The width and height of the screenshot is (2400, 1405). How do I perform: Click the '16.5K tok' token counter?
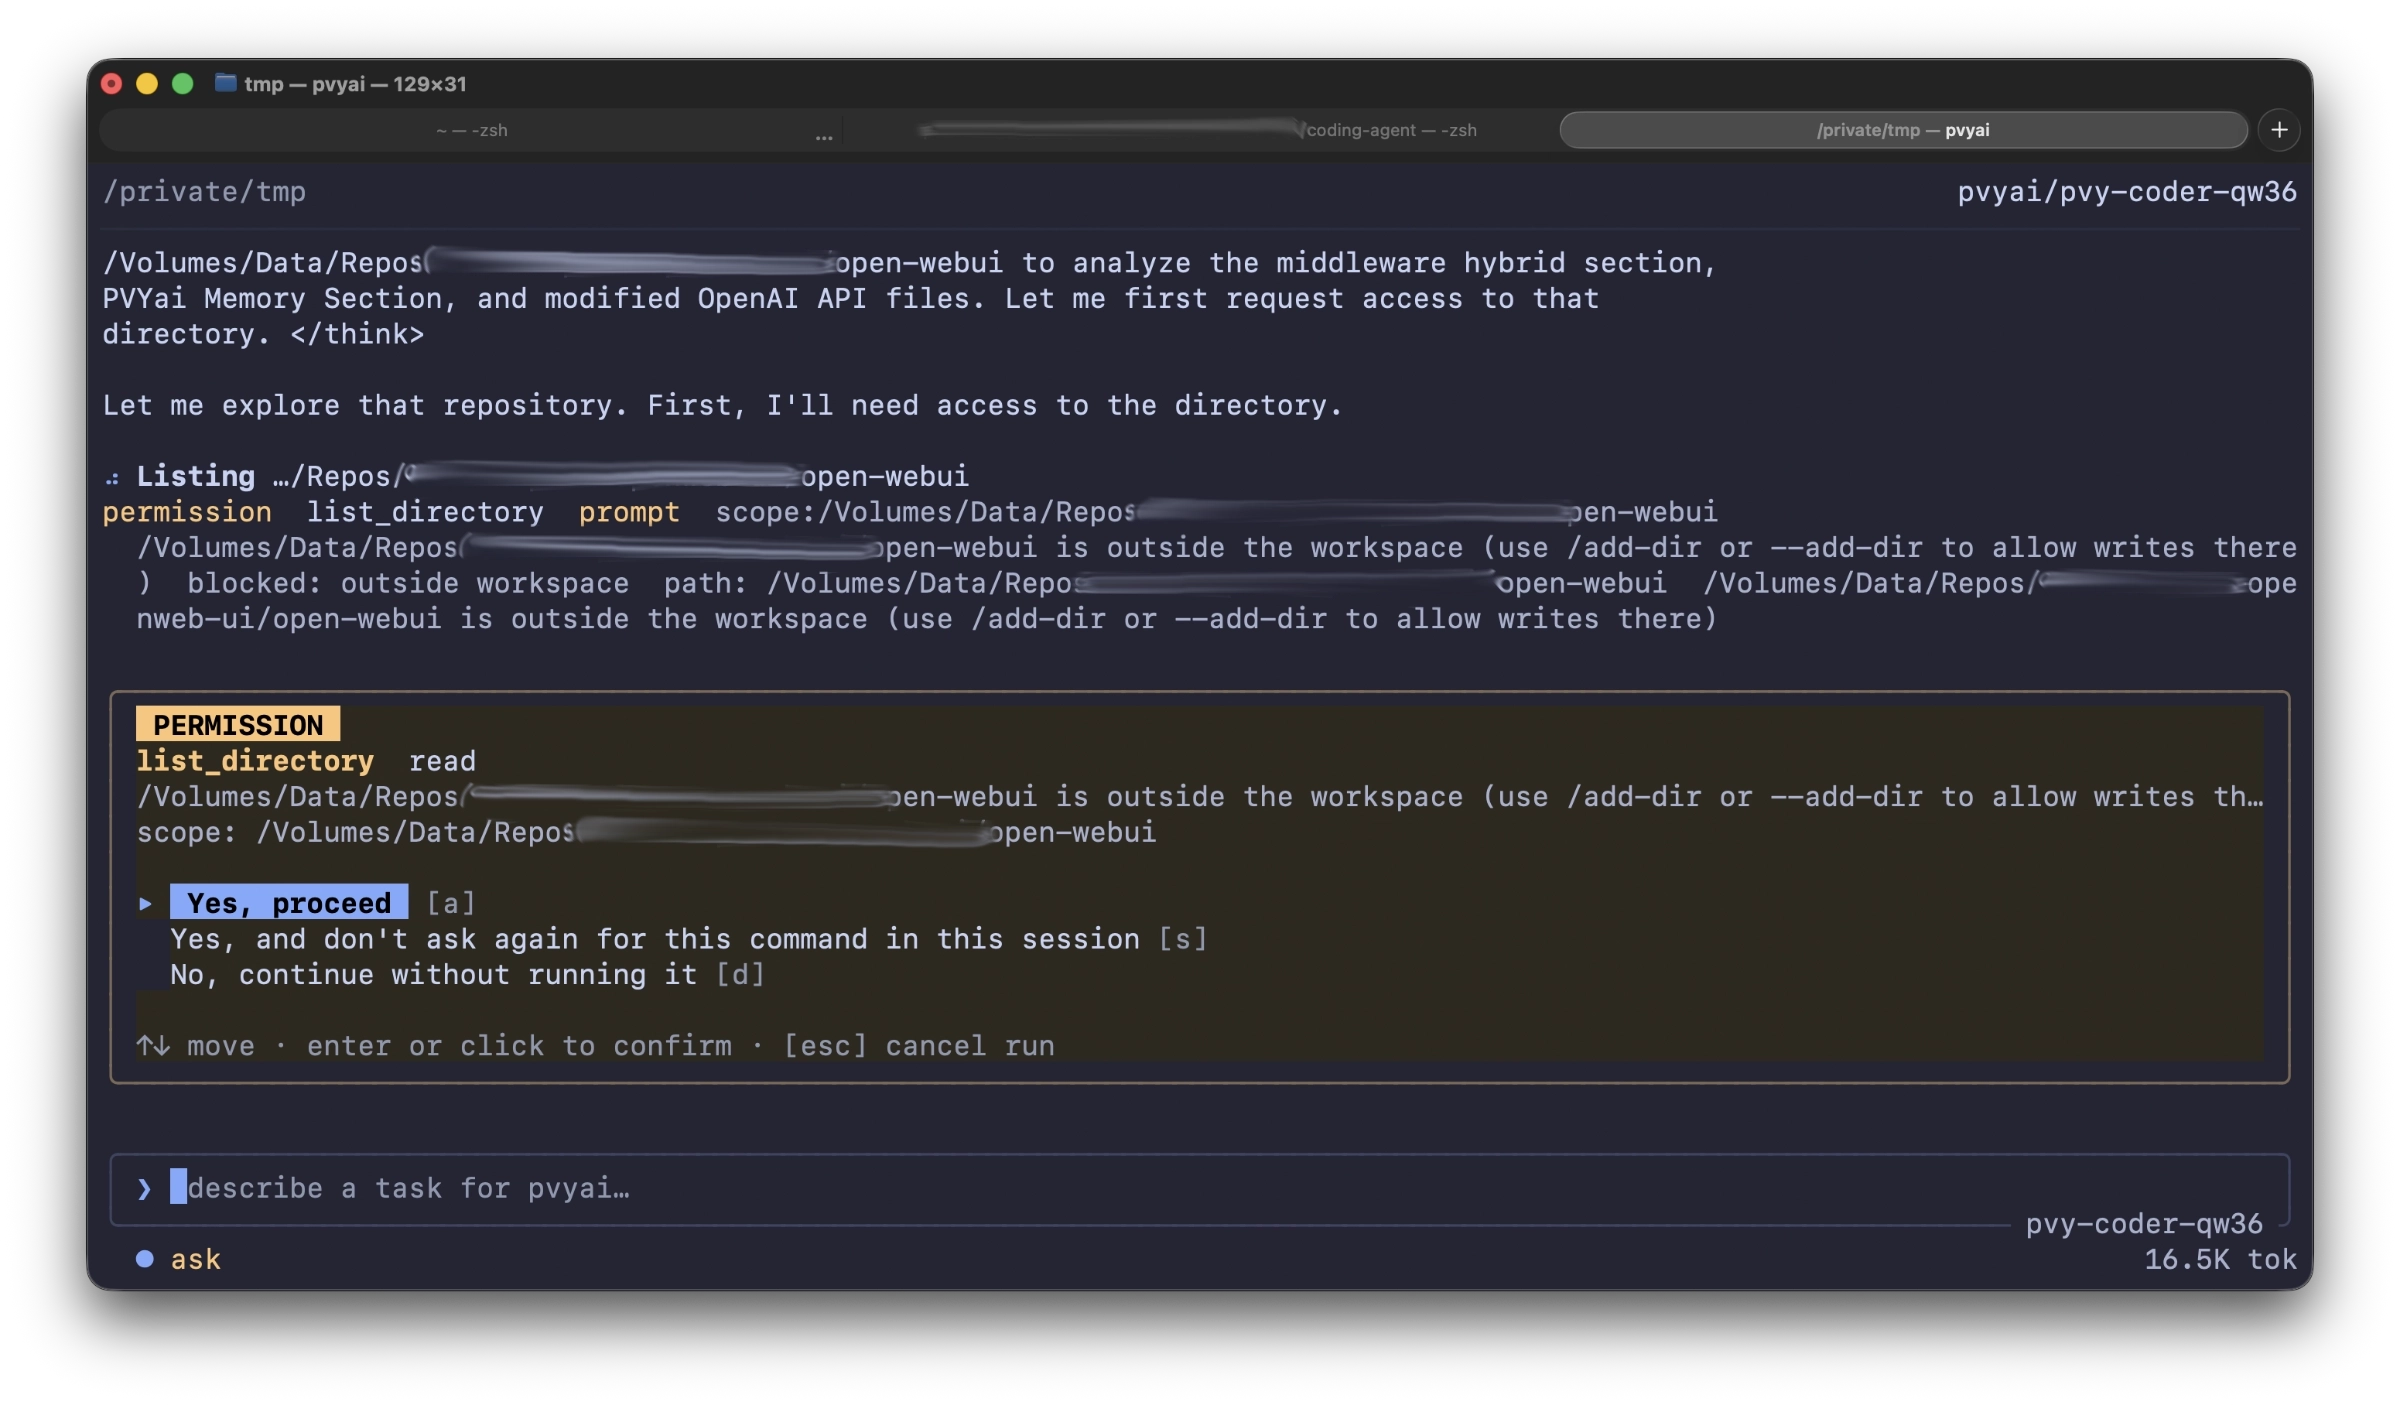point(2220,1259)
